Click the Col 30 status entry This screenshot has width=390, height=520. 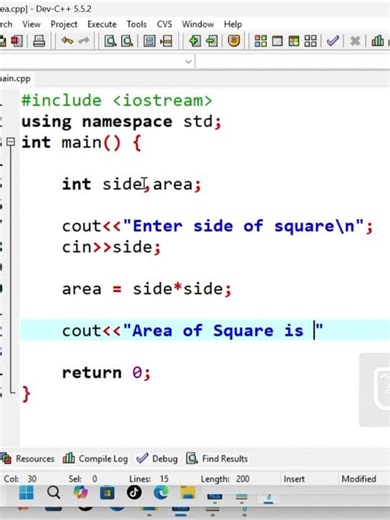(20, 479)
